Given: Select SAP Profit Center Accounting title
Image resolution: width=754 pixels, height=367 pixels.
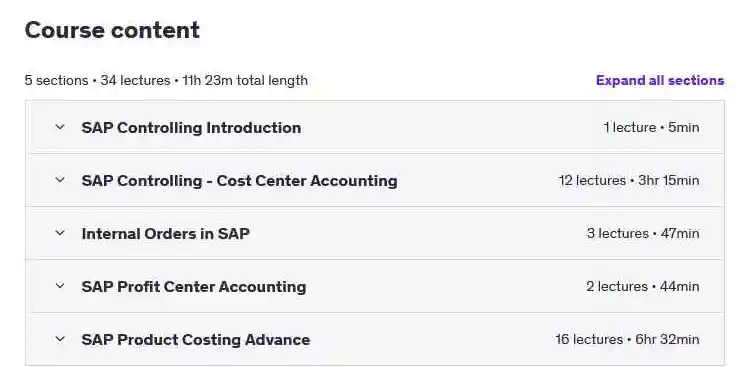Looking at the screenshot, I should click(x=194, y=287).
